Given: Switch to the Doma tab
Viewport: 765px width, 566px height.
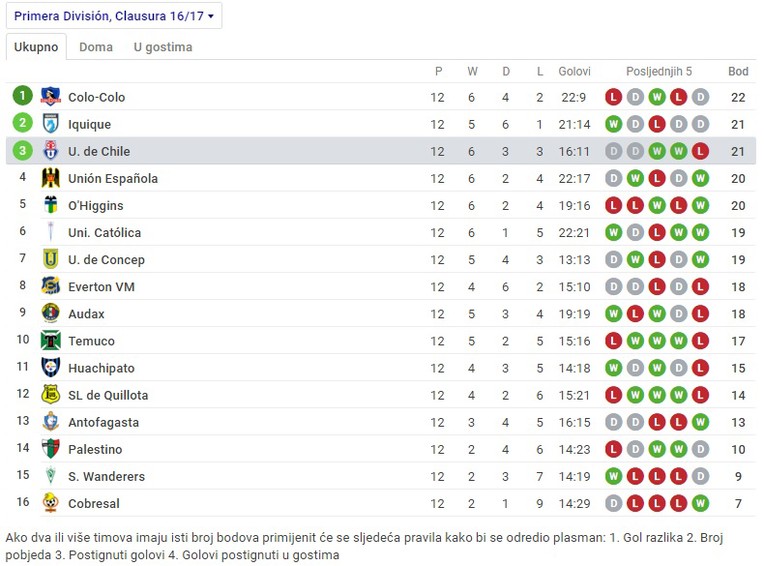Looking at the screenshot, I should [96, 47].
